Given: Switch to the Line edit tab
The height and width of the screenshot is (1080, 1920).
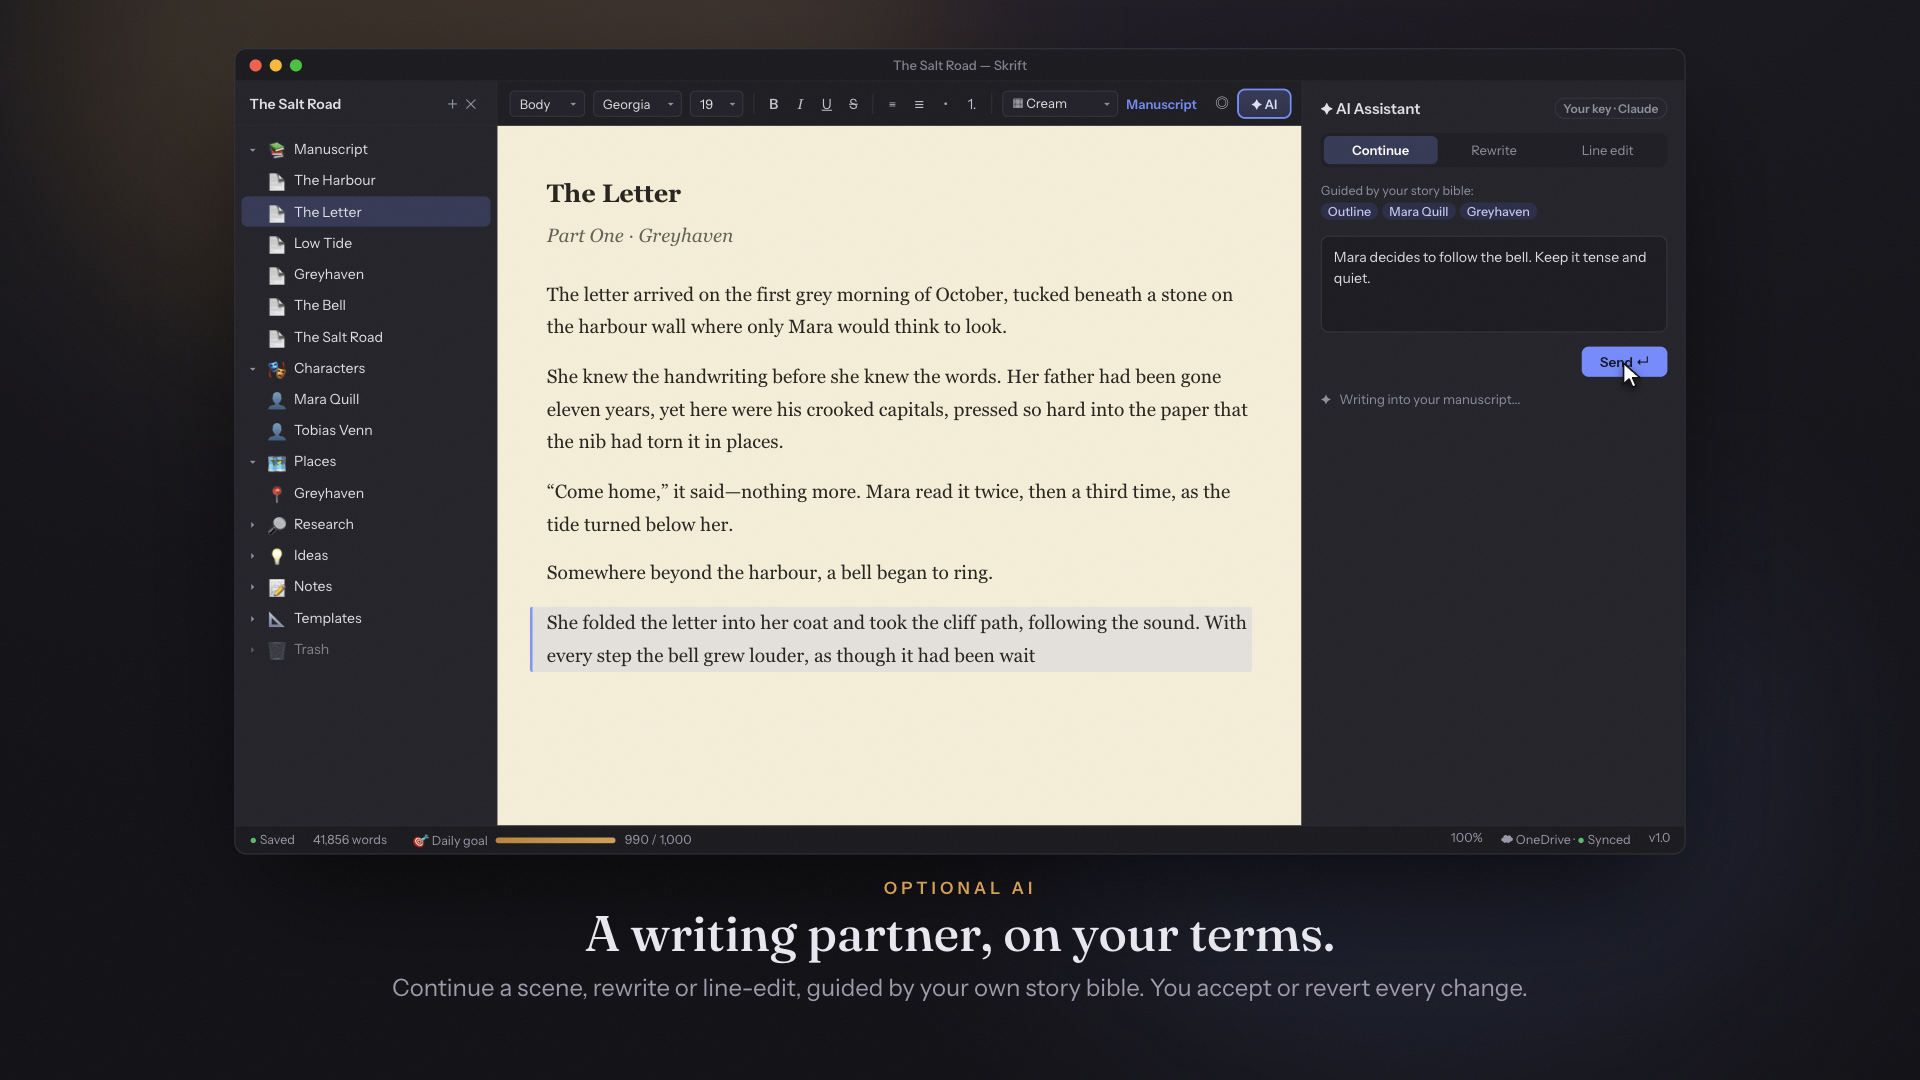Looking at the screenshot, I should point(1607,150).
